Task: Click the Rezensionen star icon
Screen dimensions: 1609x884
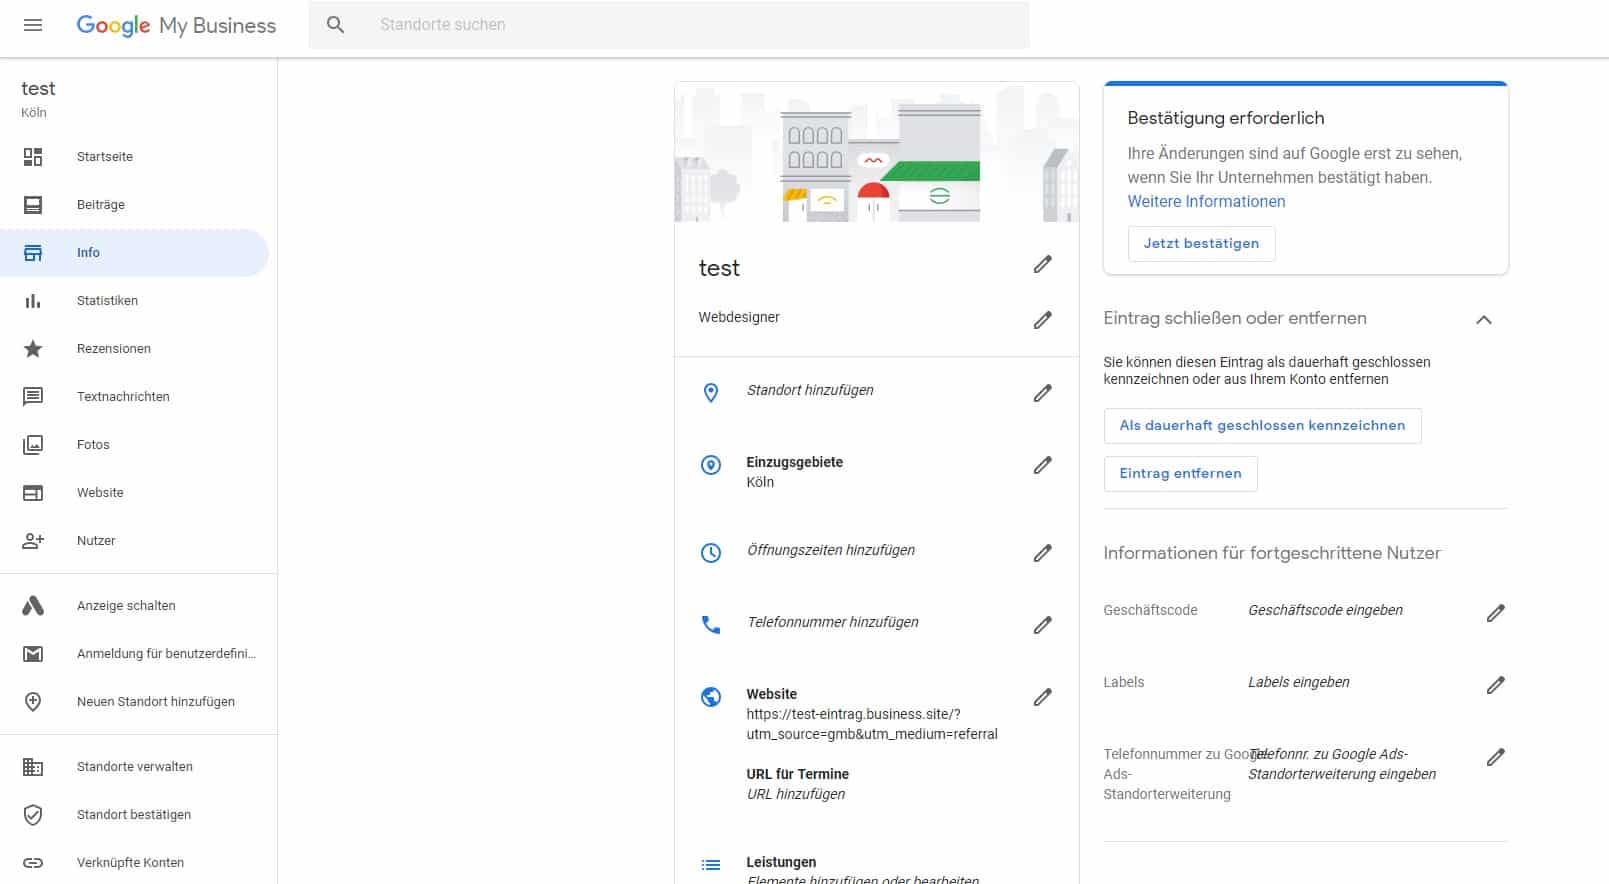Action: [33, 349]
